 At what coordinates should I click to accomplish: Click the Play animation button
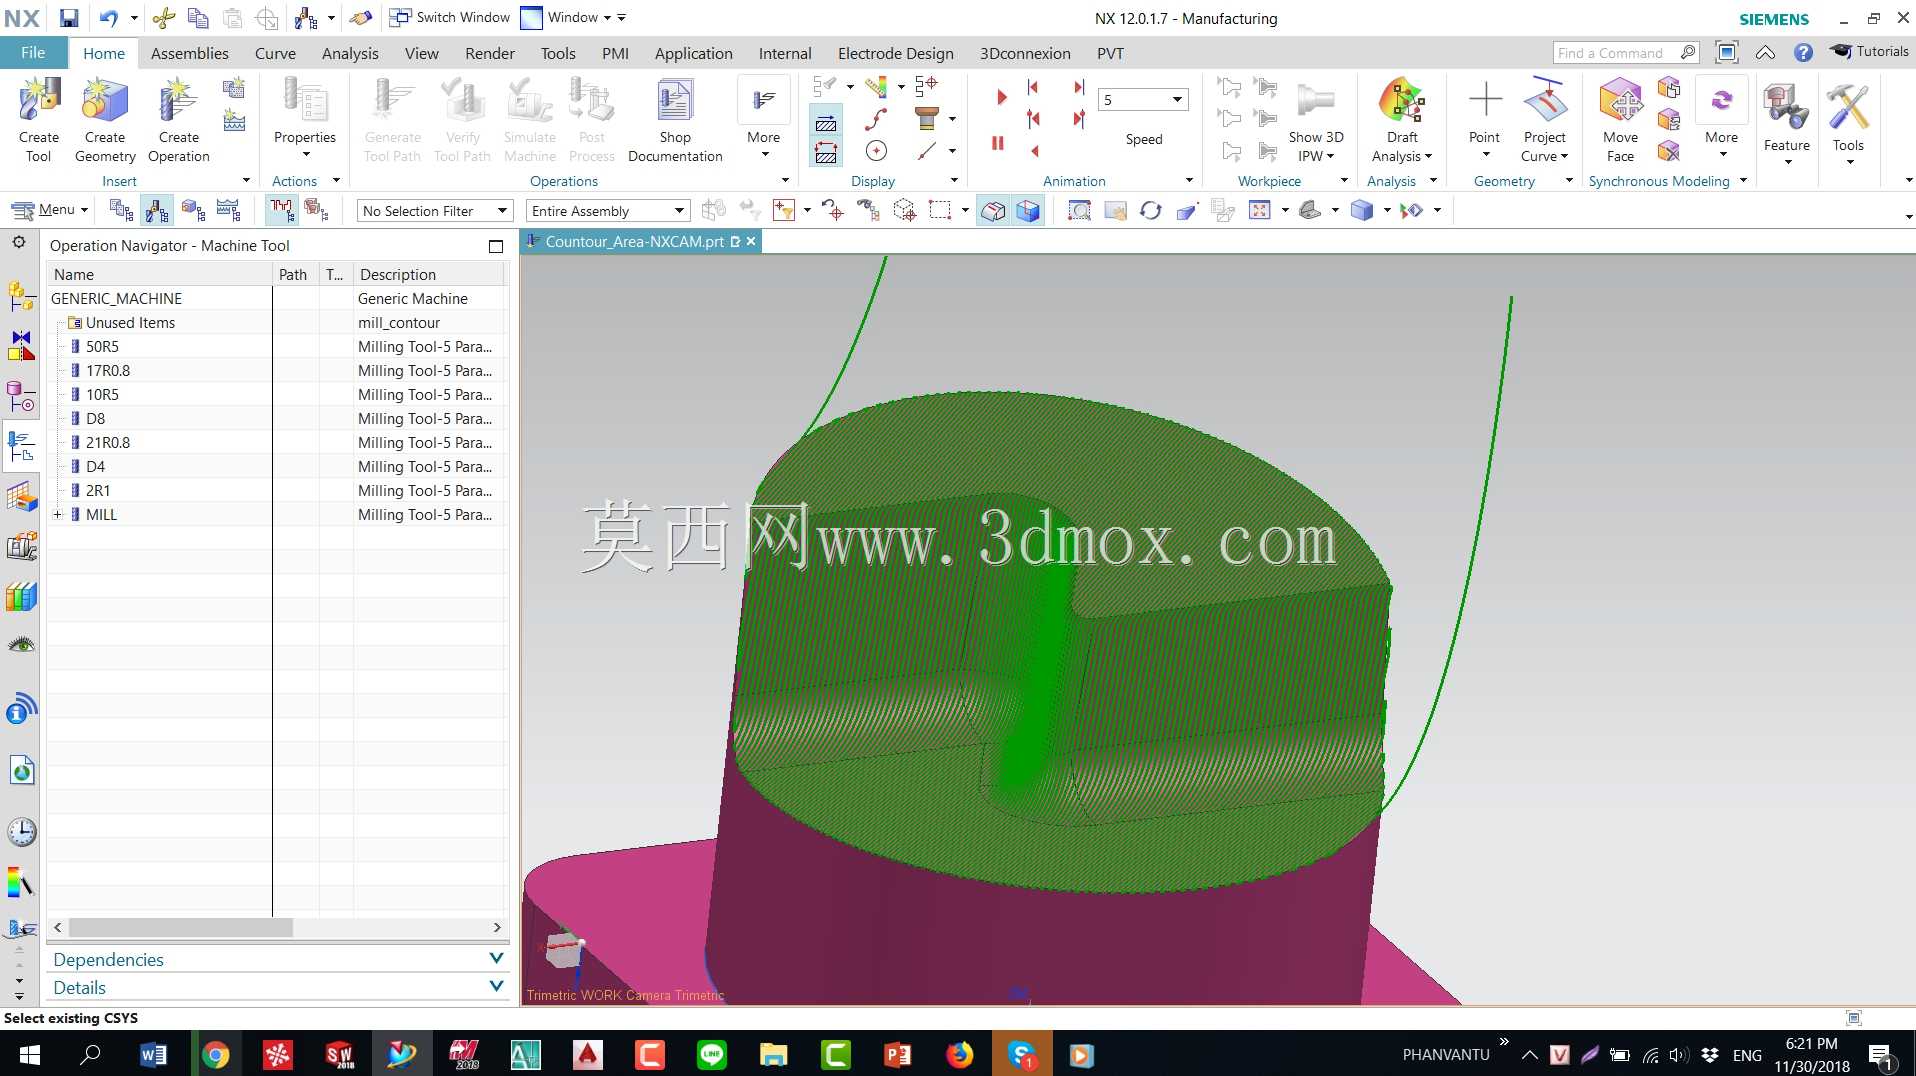coord(1001,97)
